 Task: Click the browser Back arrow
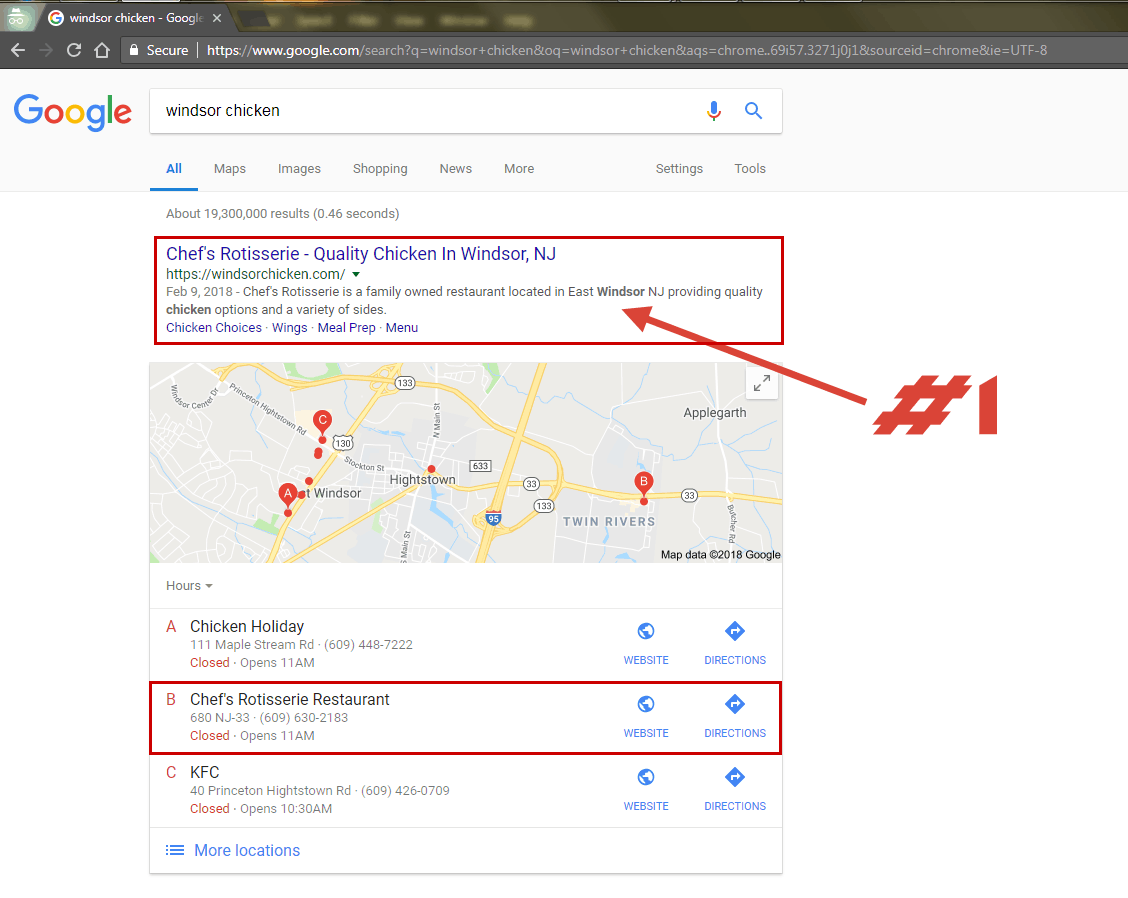click(x=18, y=50)
